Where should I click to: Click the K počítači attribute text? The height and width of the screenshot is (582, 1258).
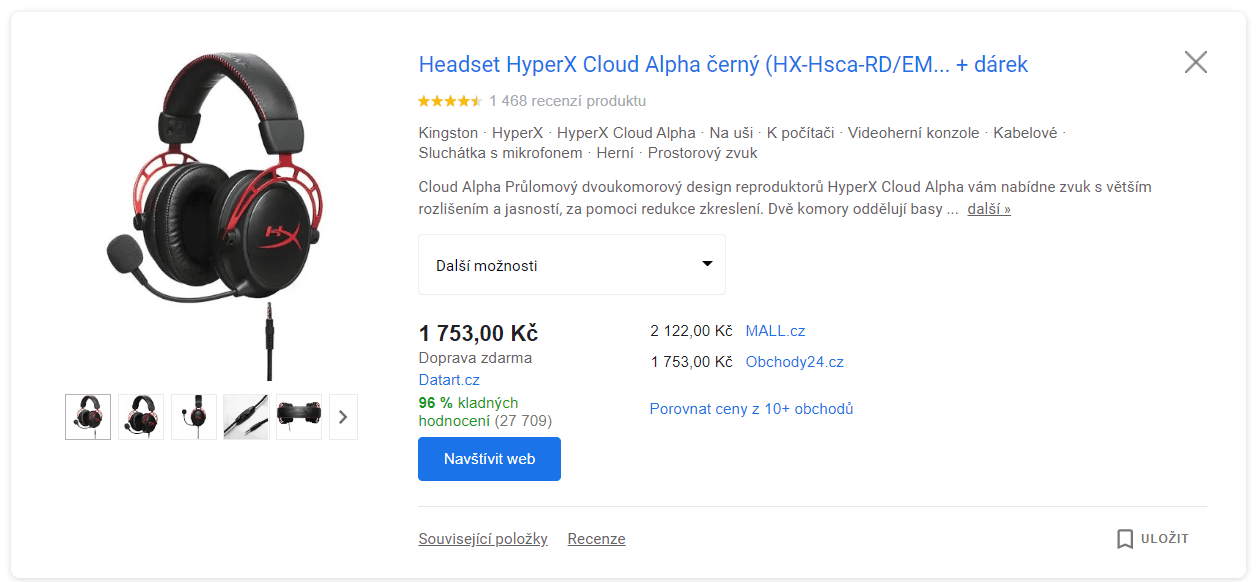point(801,133)
